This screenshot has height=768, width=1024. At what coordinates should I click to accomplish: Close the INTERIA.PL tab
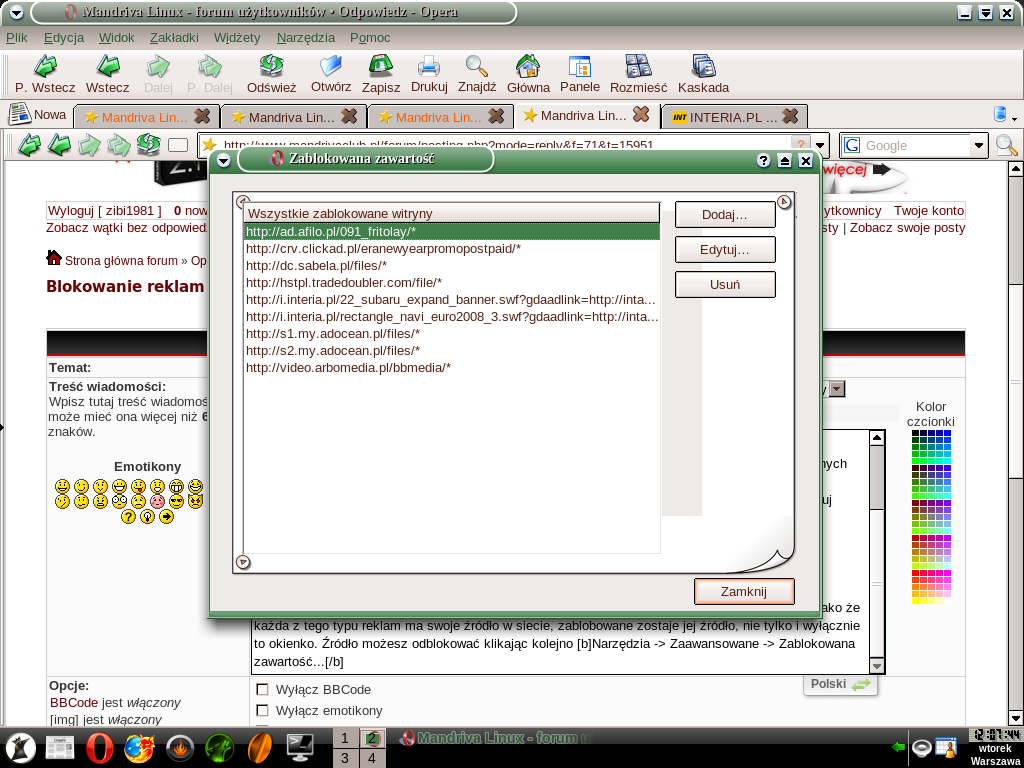pos(790,116)
